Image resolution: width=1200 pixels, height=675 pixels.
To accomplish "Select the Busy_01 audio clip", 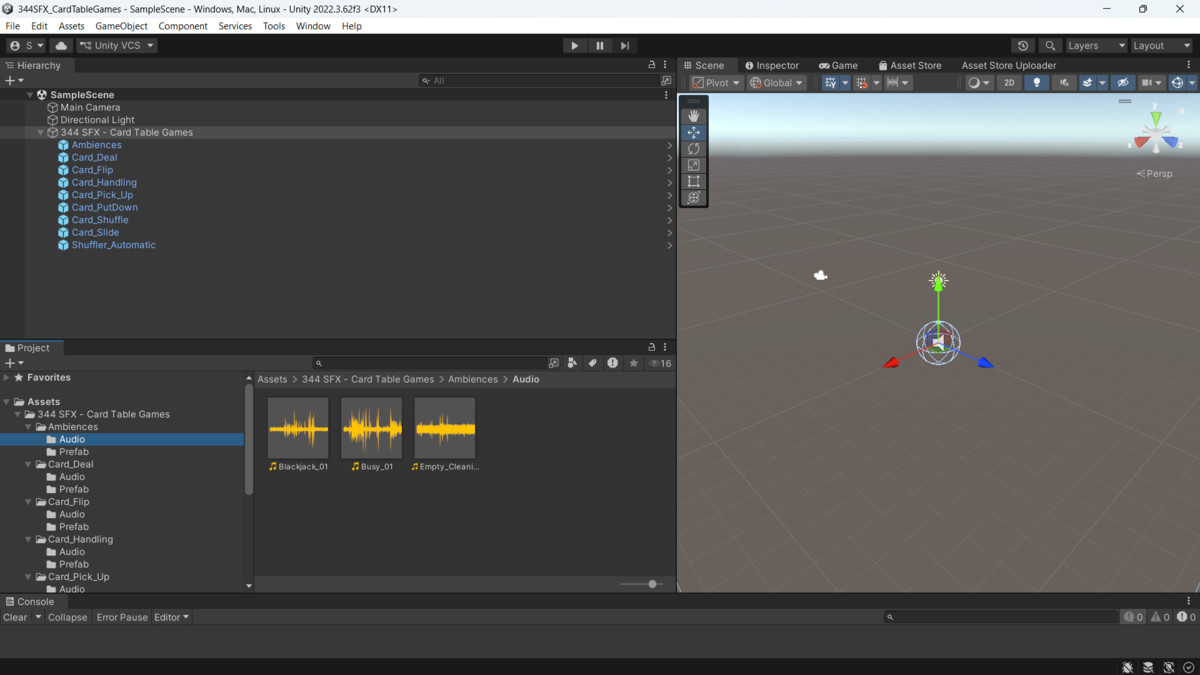I will click(372, 435).
